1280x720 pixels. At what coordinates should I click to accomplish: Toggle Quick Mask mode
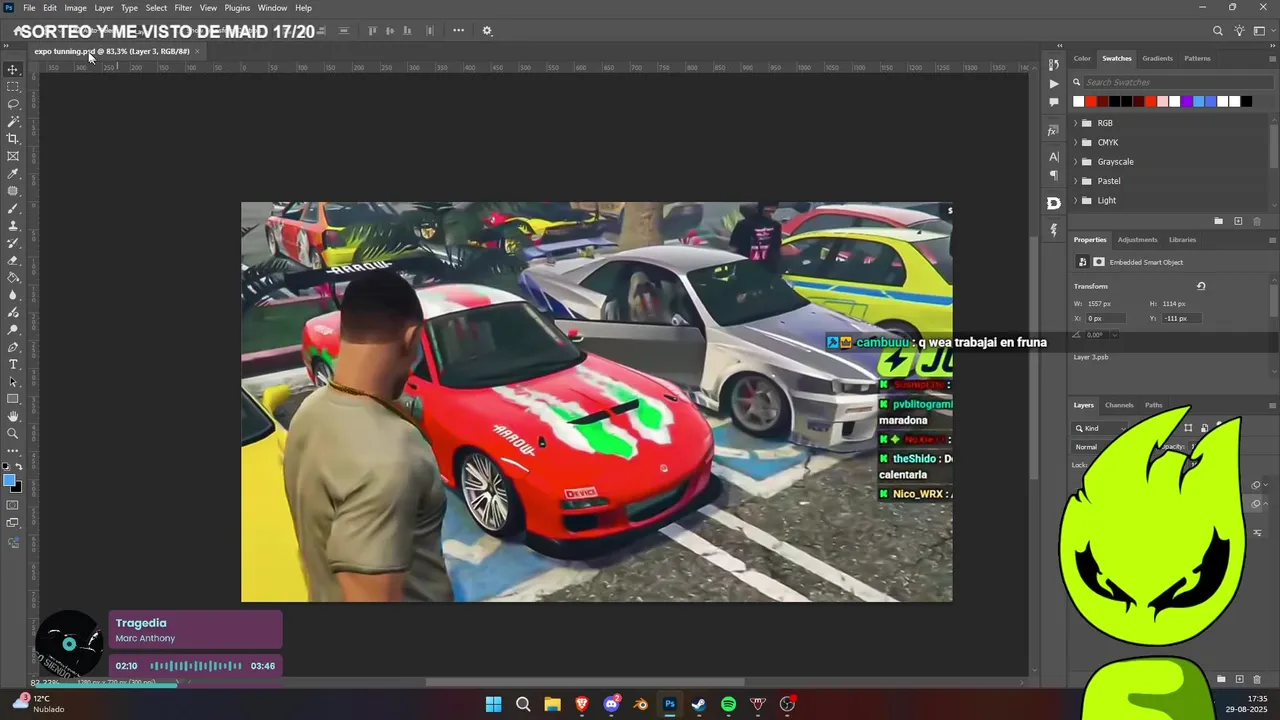pyautogui.click(x=13, y=505)
